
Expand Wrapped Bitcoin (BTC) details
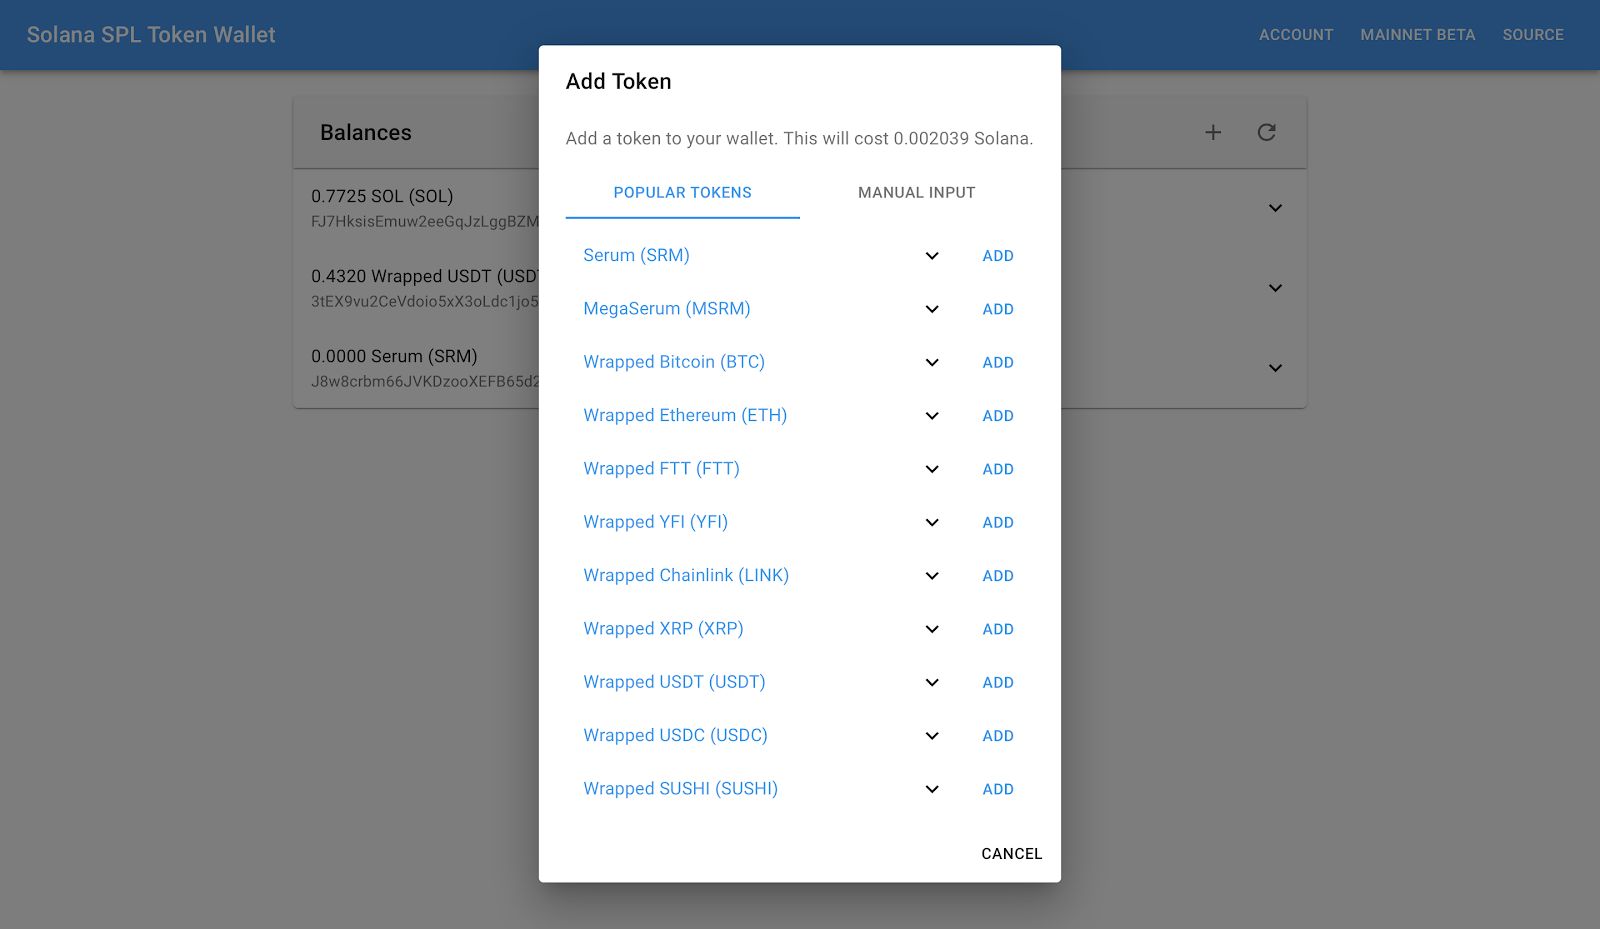click(x=932, y=362)
